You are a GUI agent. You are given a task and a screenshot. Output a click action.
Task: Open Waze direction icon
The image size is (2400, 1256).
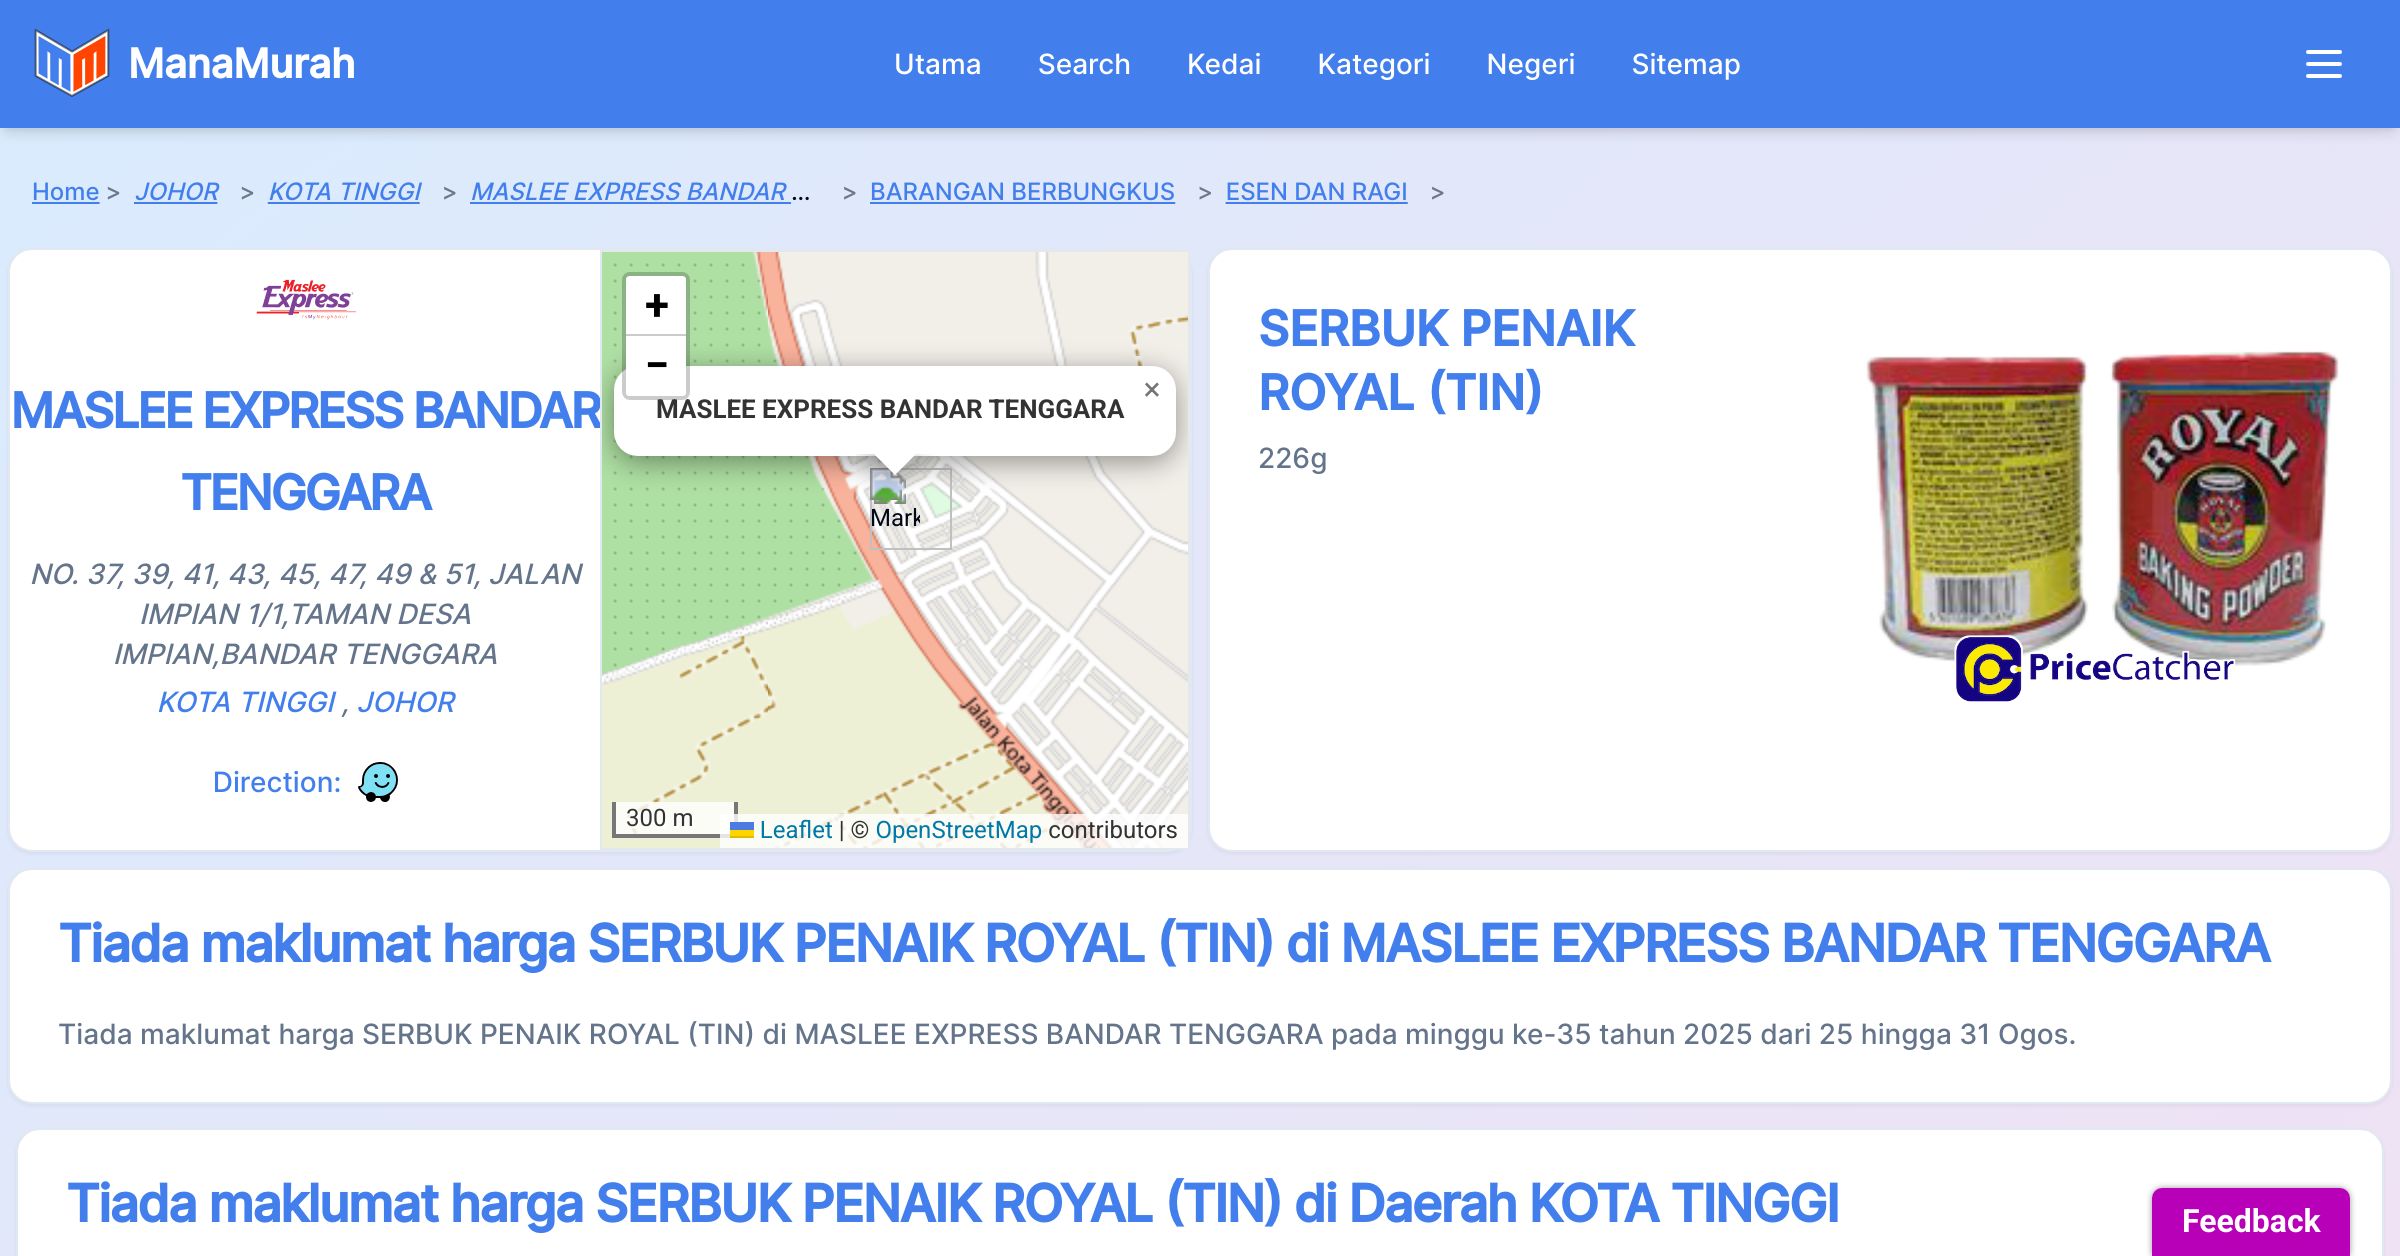[x=378, y=782]
